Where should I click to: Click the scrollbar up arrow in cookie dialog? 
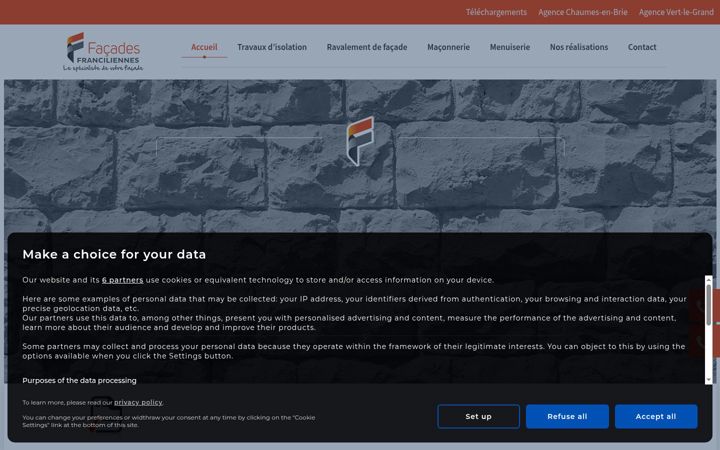coord(709,279)
